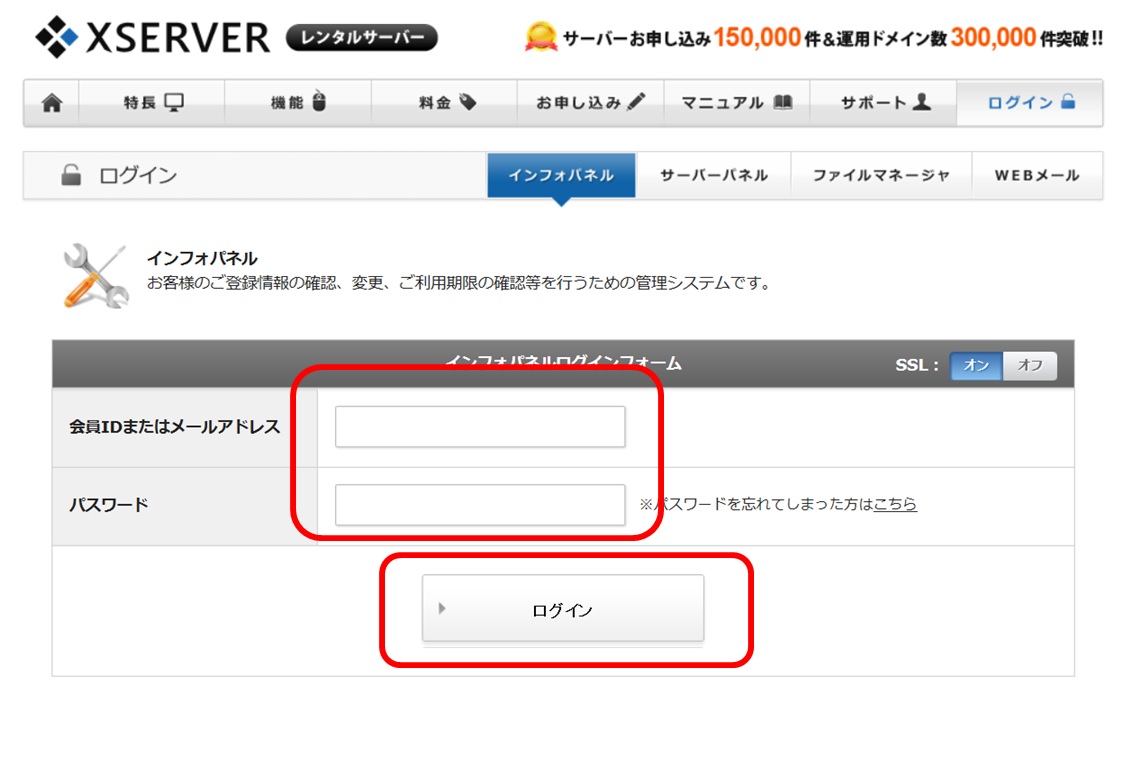
Task: Switch to WEBメール tab
Action: tap(1036, 175)
